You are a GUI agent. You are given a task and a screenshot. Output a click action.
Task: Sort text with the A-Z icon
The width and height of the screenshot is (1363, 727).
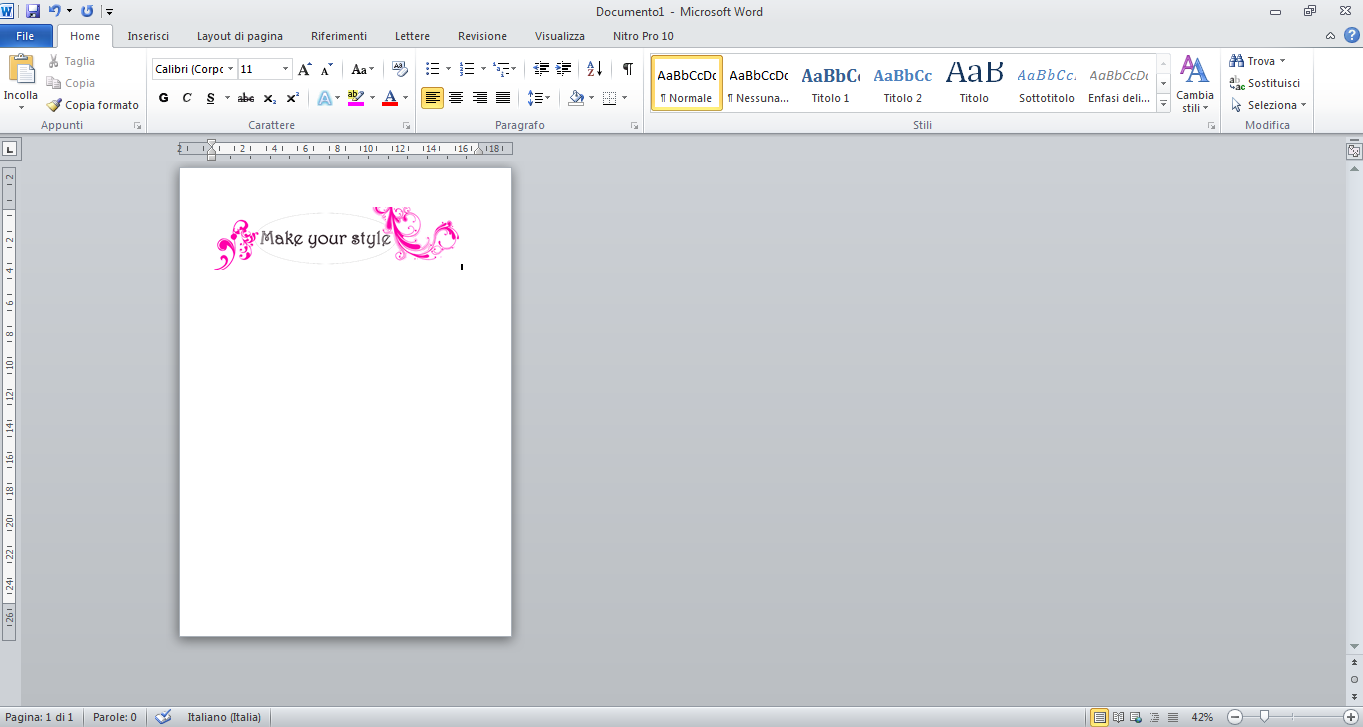click(x=594, y=69)
